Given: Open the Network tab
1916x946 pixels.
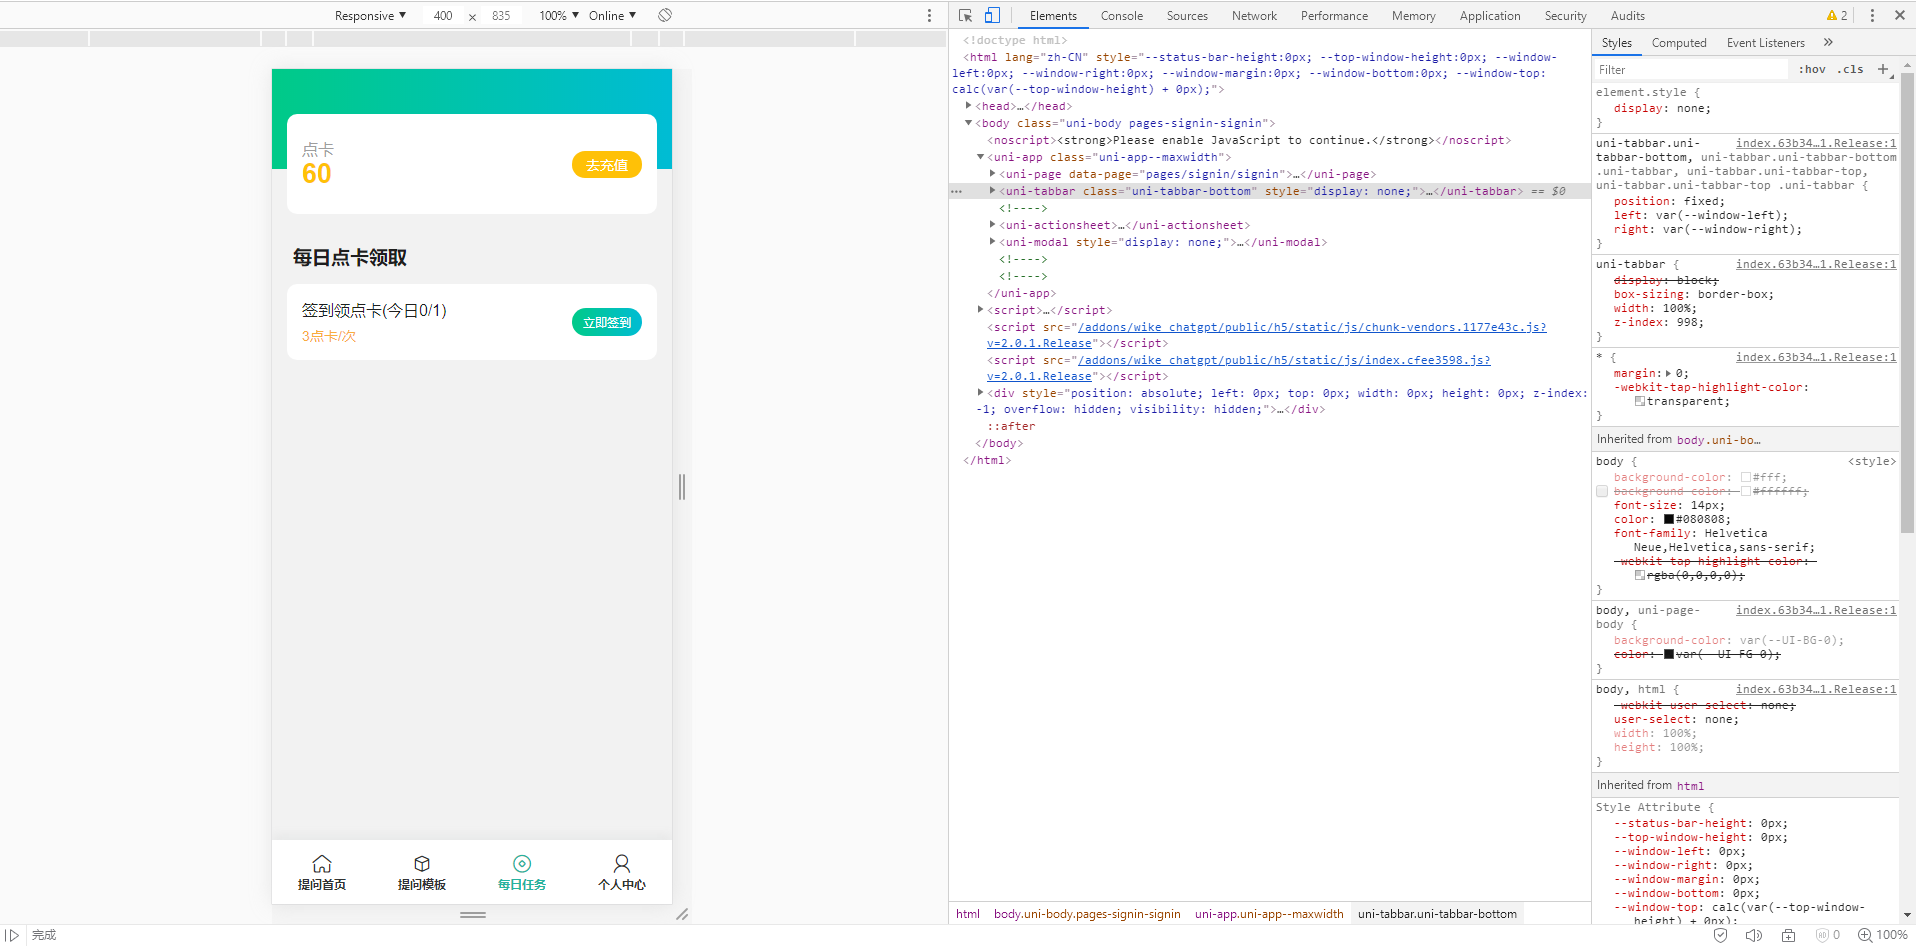Looking at the screenshot, I should coord(1254,15).
